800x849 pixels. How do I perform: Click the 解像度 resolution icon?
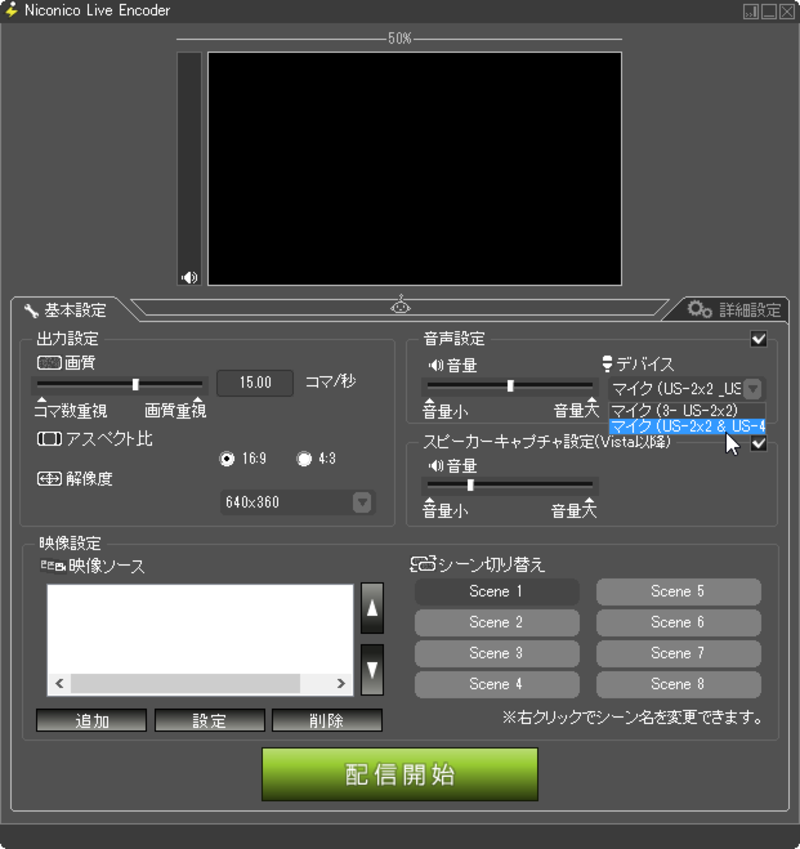click(49, 479)
